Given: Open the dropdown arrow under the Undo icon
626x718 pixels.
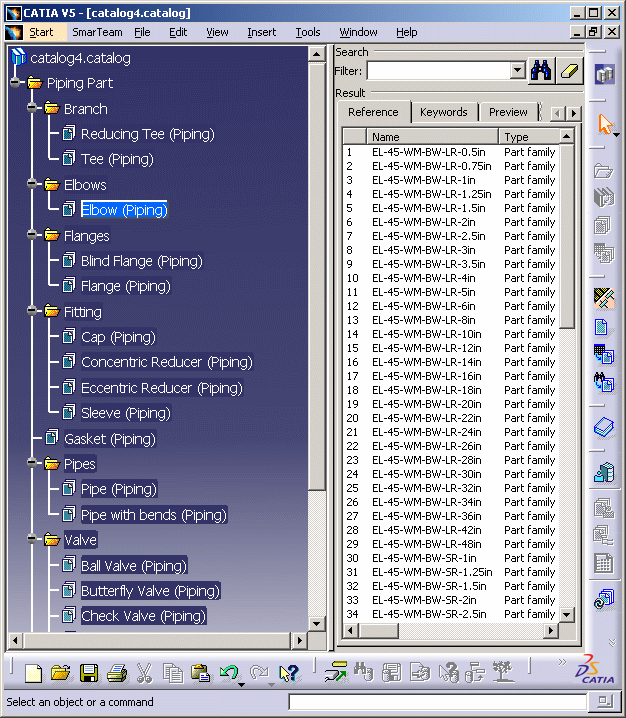Looking at the screenshot, I should point(241,685).
